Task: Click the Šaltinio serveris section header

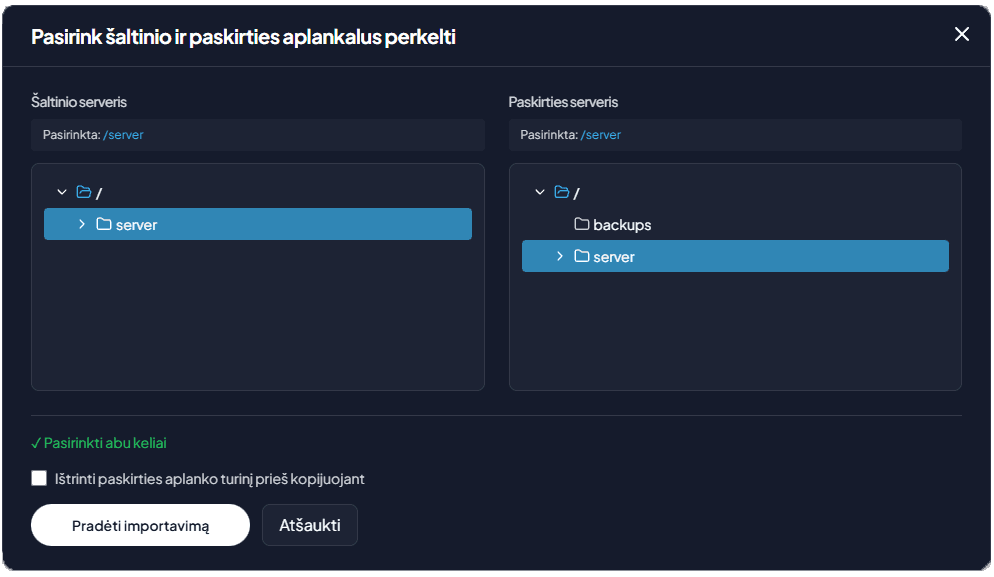Action: 78,101
